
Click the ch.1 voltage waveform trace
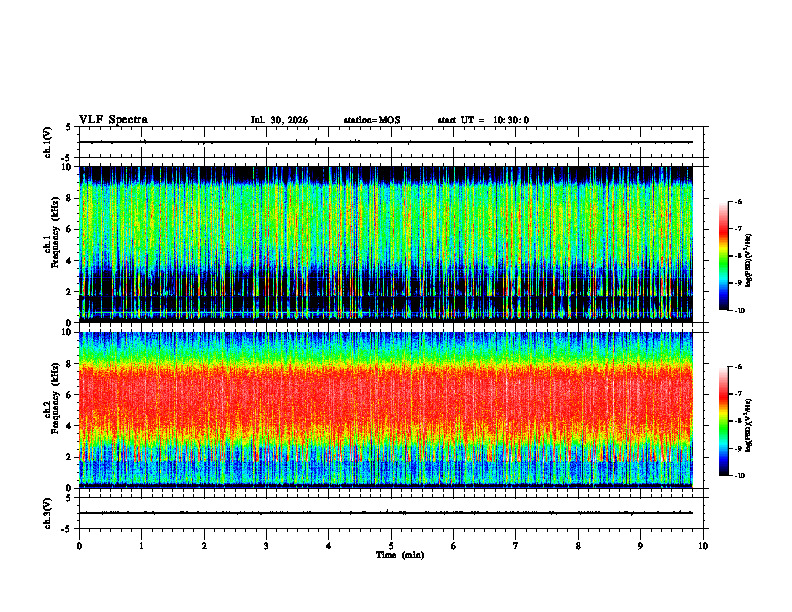pyautogui.click(x=386, y=142)
